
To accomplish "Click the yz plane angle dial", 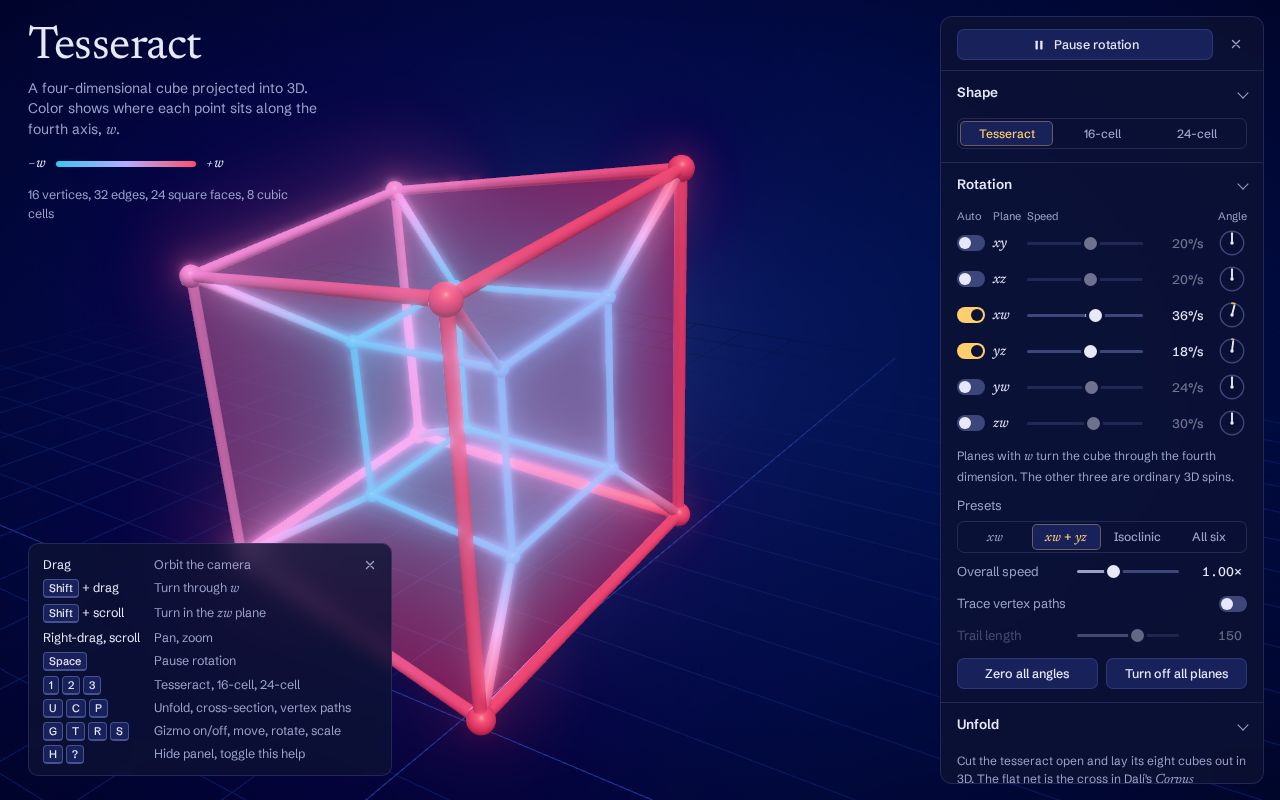I will (1232, 351).
